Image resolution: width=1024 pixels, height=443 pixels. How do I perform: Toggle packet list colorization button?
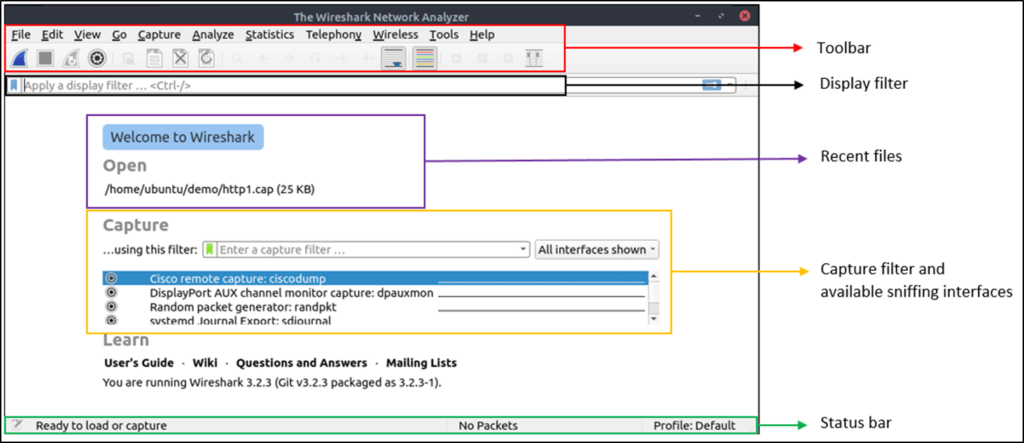(426, 58)
